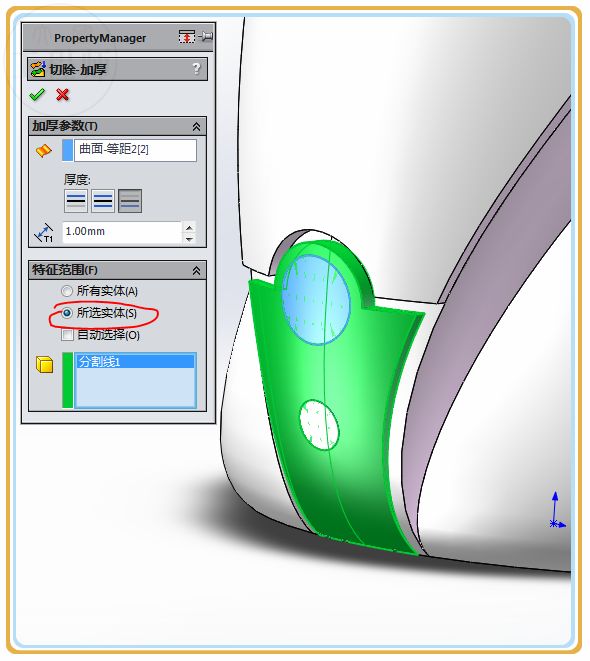Increase thickness with the up stepper arrow
The image size is (590, 661).
click(x=190, y=228)
